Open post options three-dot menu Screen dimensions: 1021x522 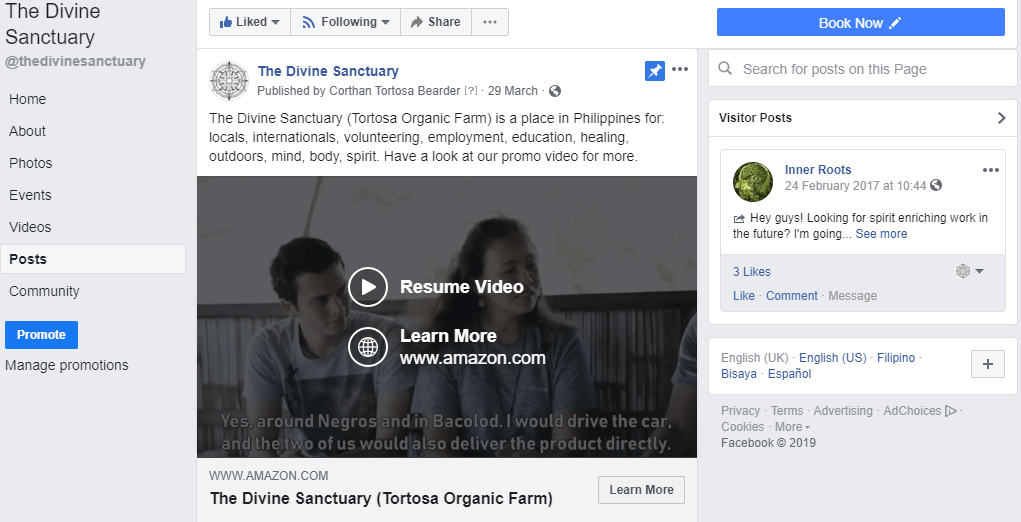680,70
